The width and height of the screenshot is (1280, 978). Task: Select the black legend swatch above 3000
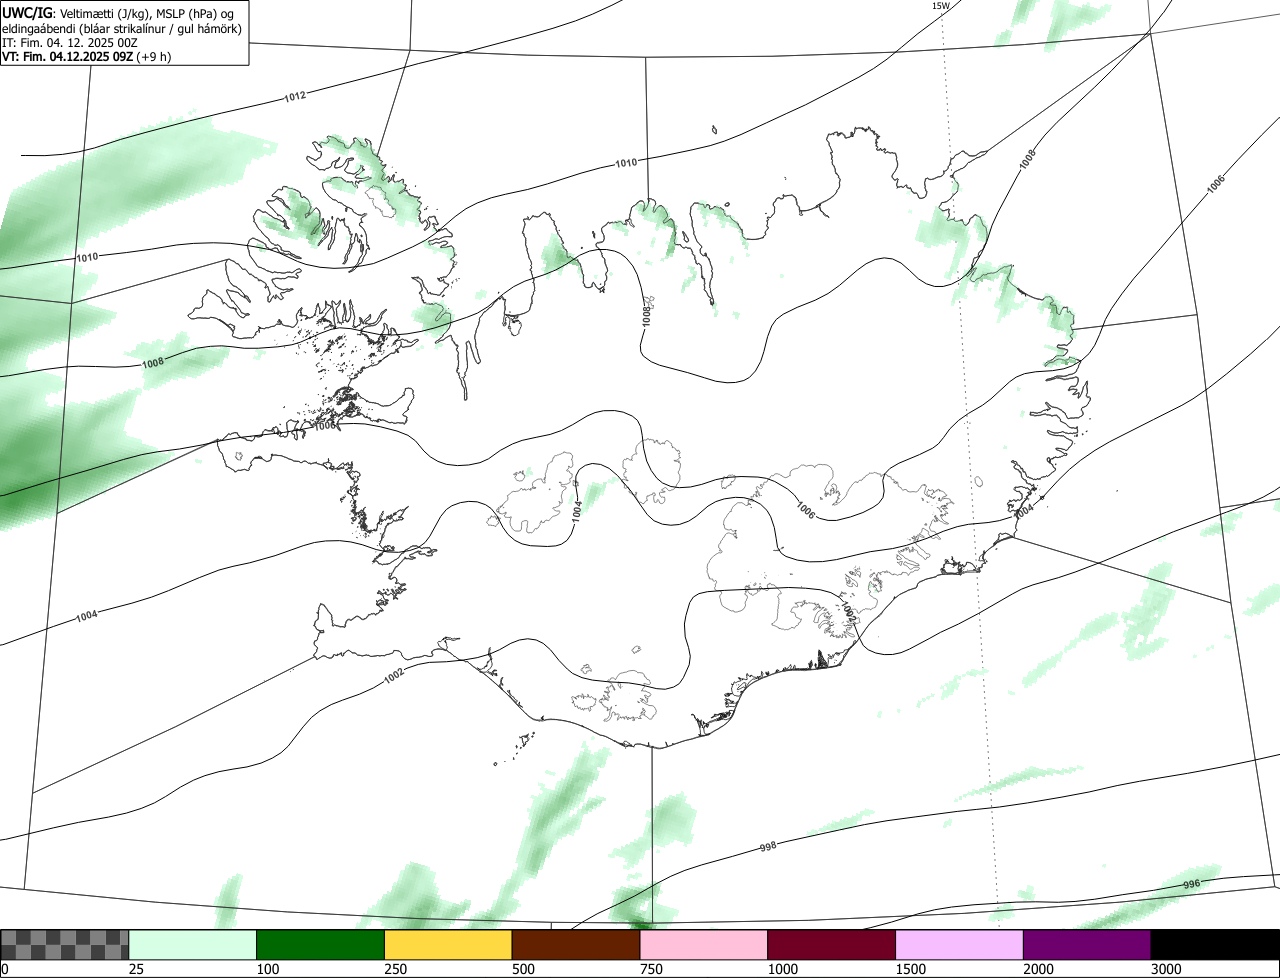[1215, 945]
